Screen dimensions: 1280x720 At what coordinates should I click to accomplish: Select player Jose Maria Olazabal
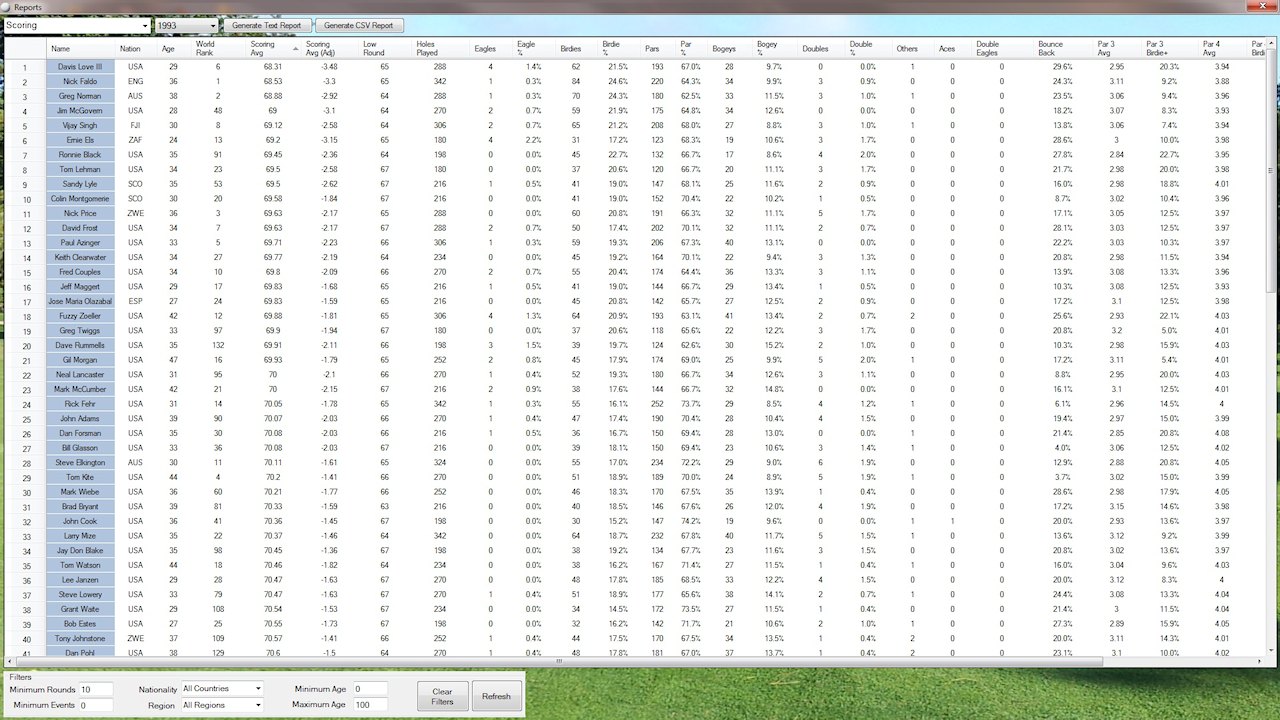tap(81, 301)
